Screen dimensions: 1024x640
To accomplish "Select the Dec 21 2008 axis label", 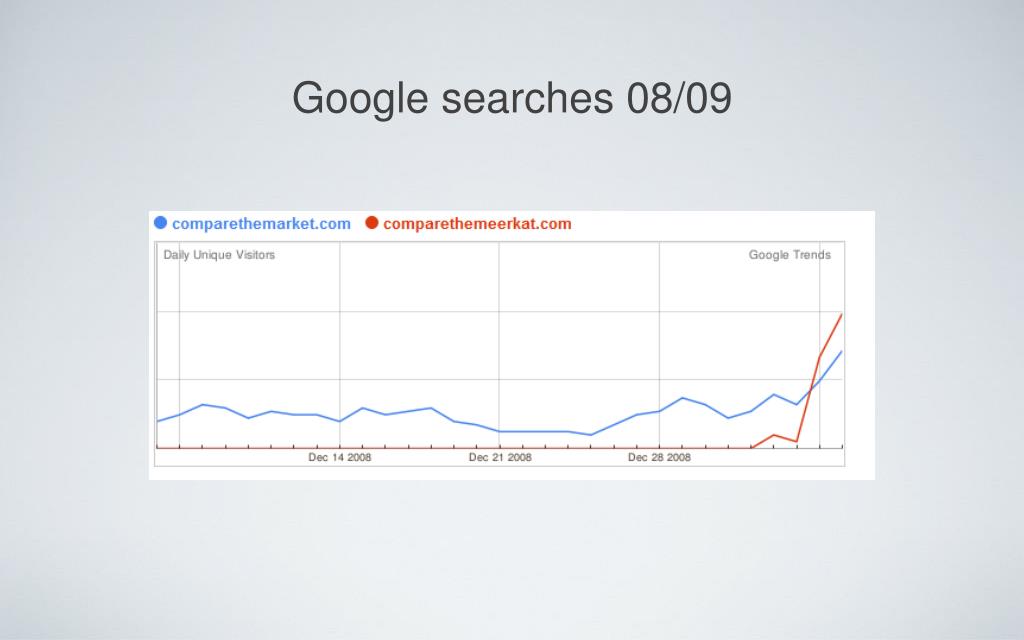I will point(500,457).
